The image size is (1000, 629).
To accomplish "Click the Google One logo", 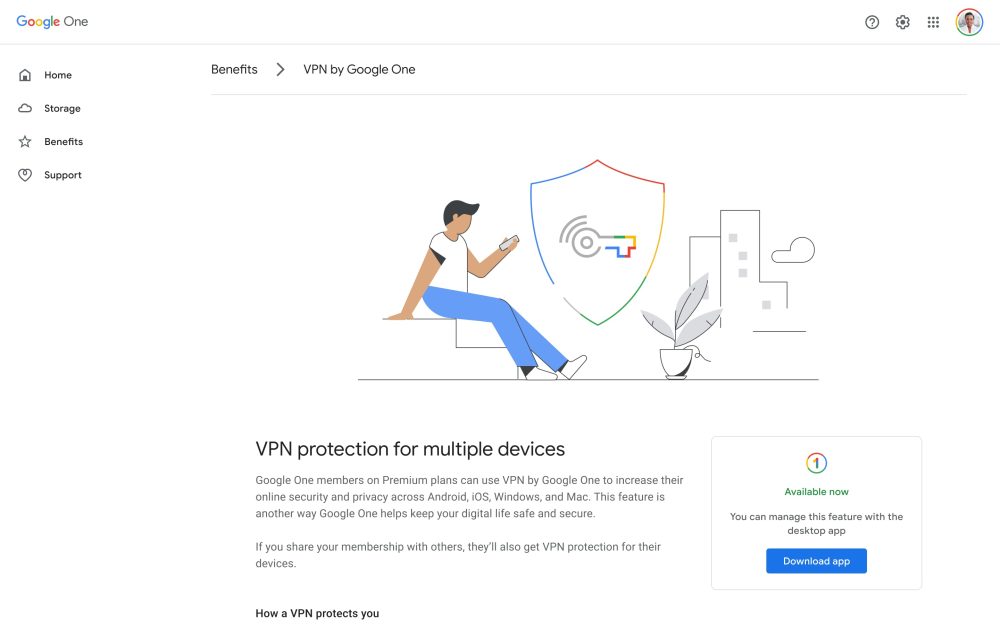I will (52, 22).
